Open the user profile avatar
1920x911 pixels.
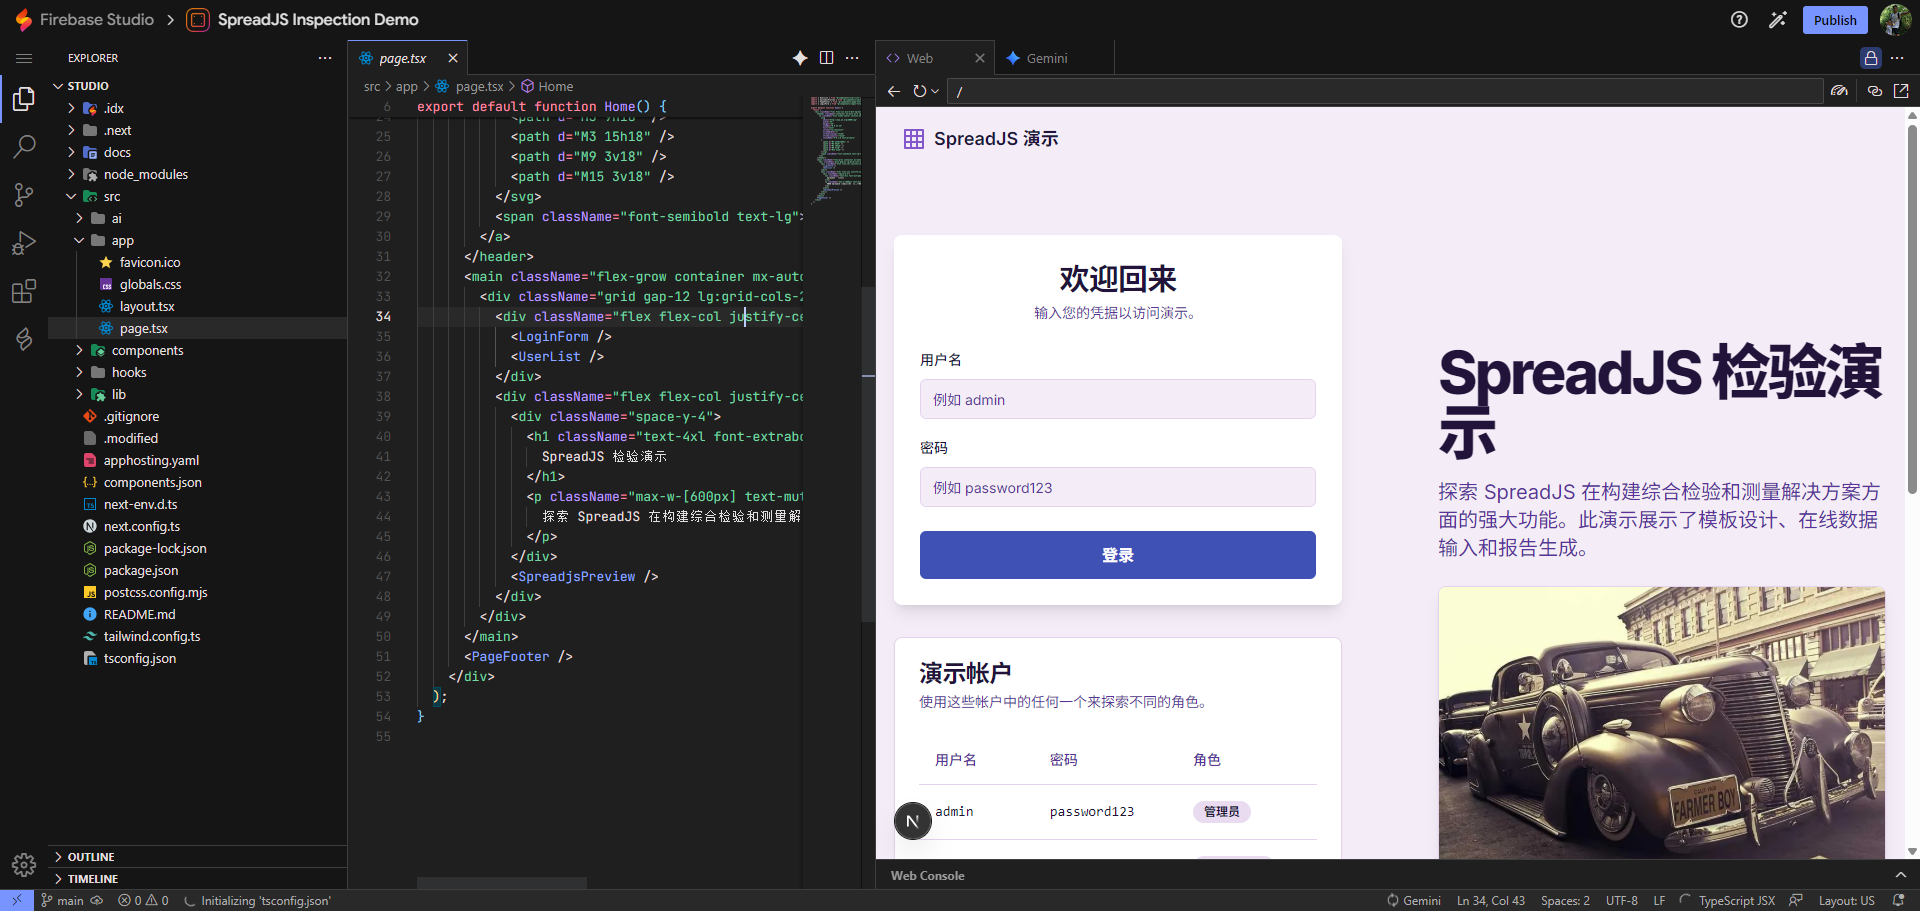tap(1895, 20)
